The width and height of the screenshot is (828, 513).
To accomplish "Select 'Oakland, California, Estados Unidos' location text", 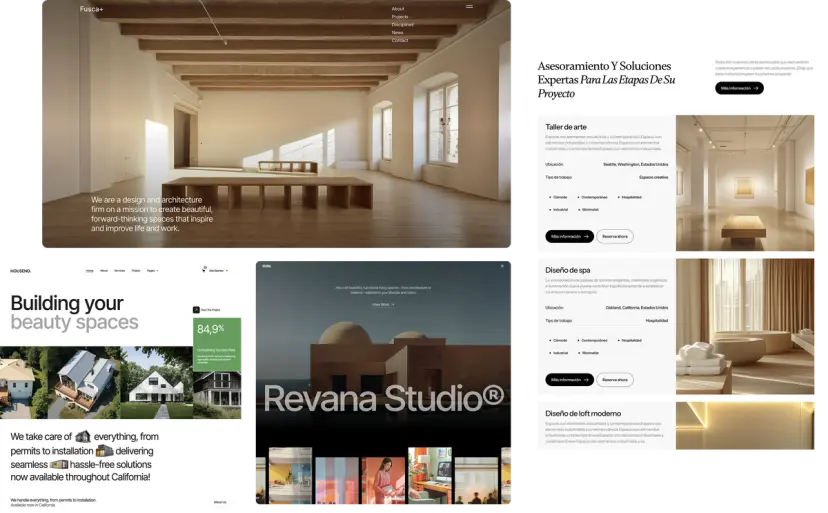I will click(x=636, y=307).
